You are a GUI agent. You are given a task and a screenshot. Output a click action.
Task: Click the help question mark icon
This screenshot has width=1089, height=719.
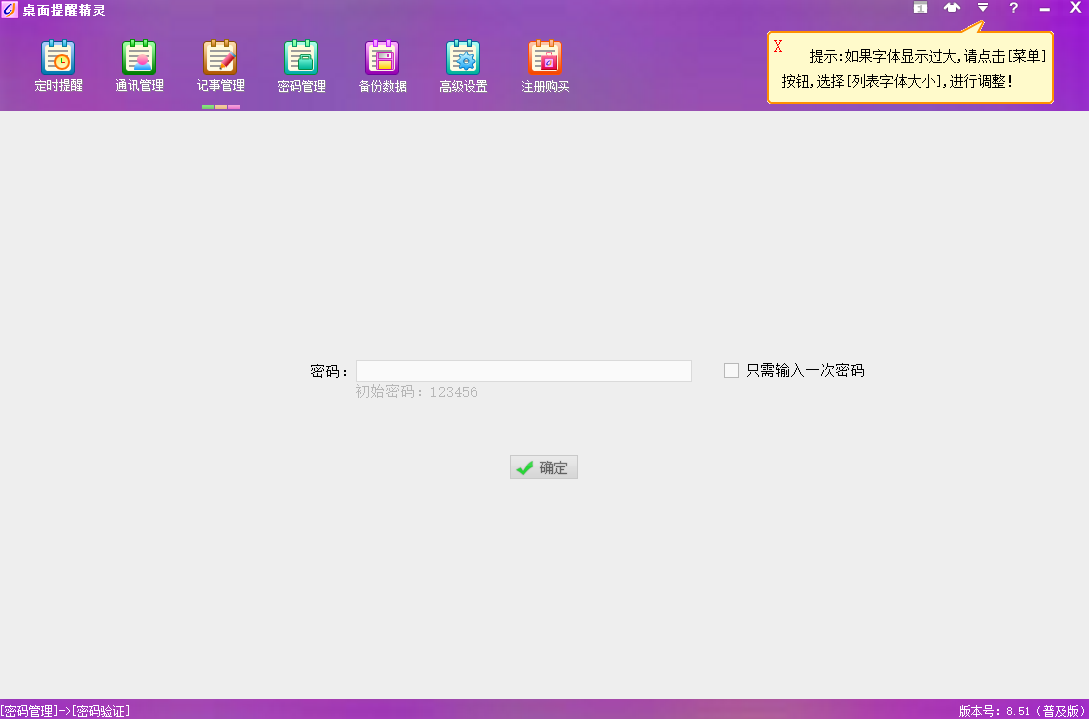tap(1013, 8)
